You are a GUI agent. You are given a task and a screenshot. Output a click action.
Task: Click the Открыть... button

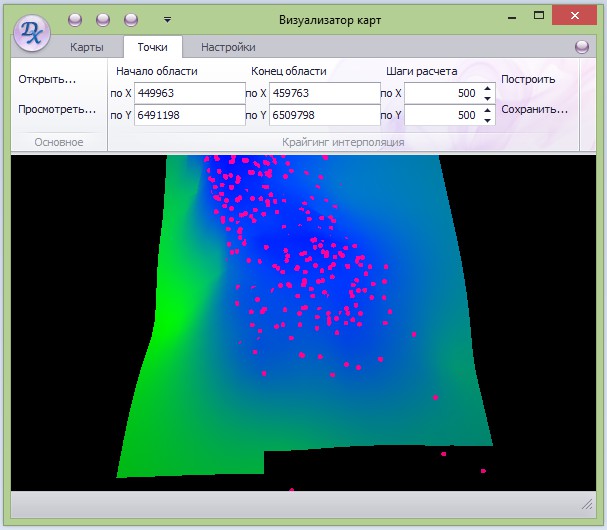47,79
